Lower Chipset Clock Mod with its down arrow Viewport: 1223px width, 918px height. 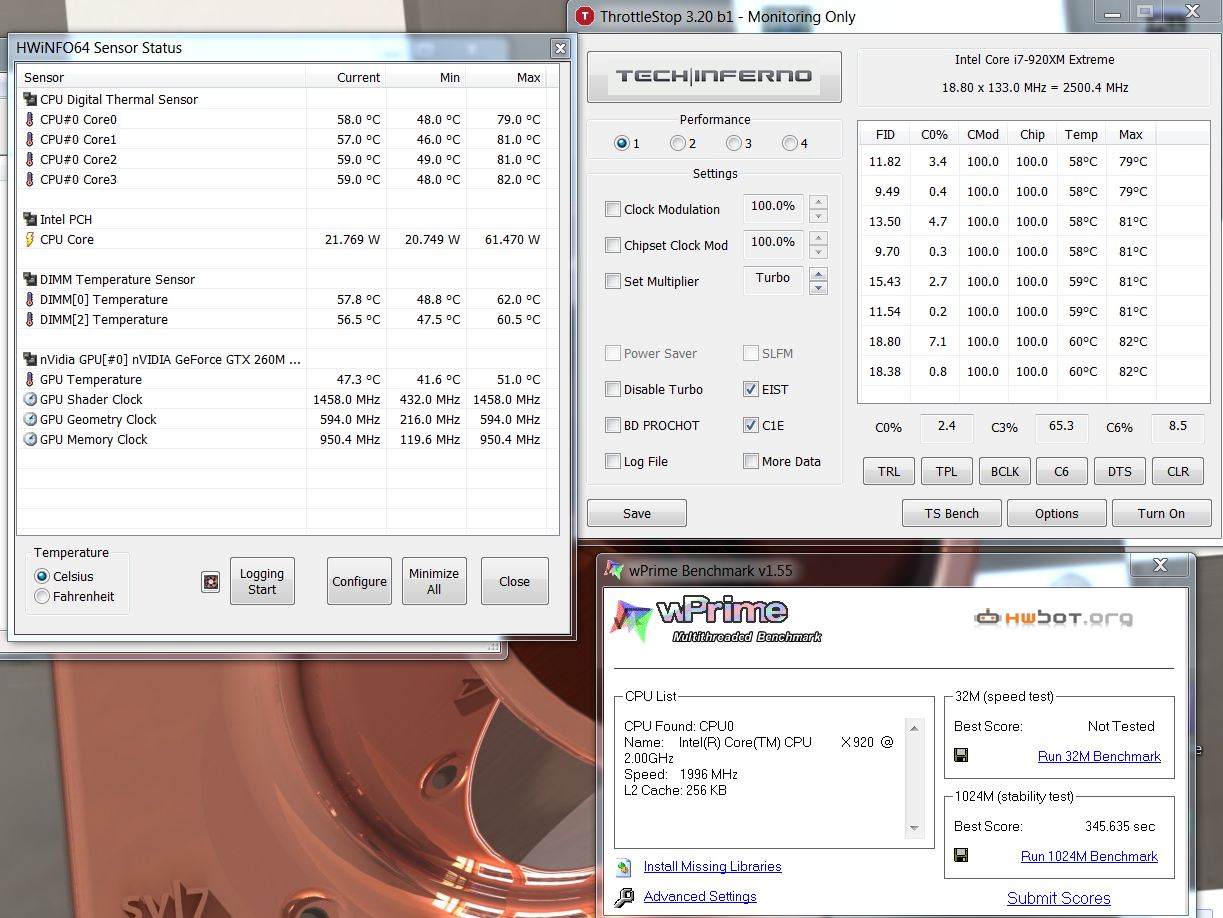click(x=819, y=252)
